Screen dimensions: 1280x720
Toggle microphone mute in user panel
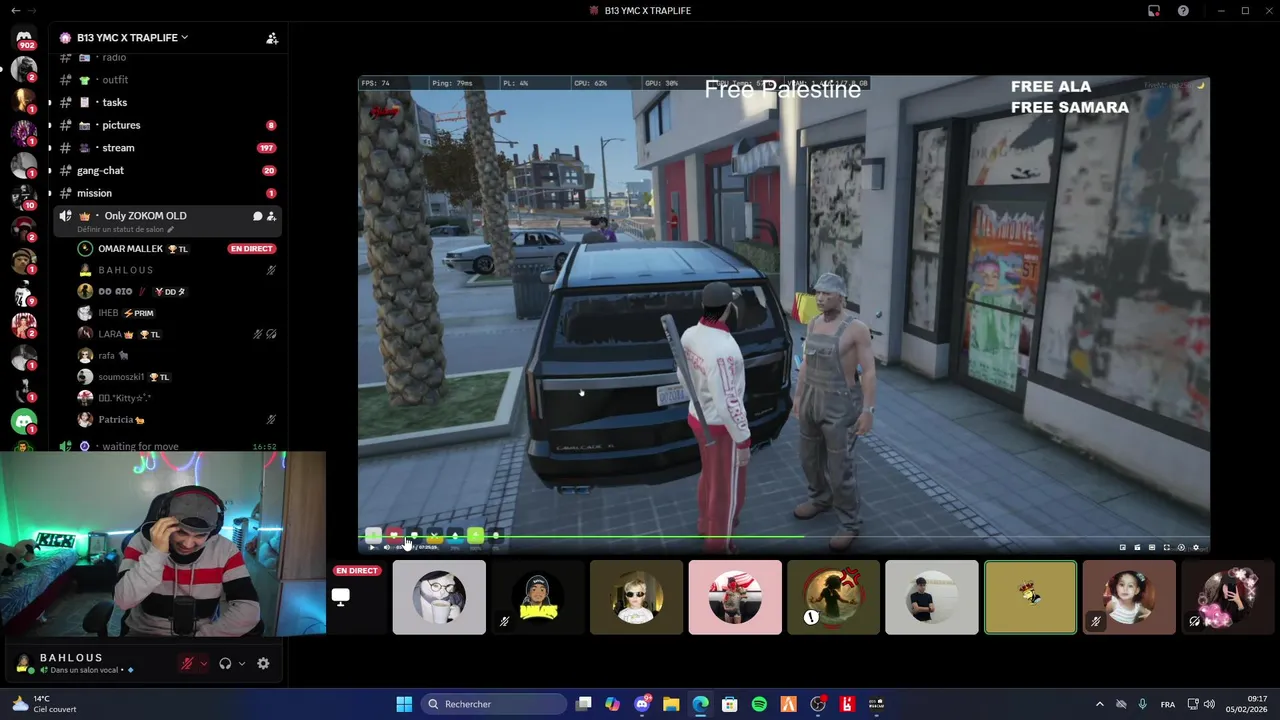pos(187,663)
